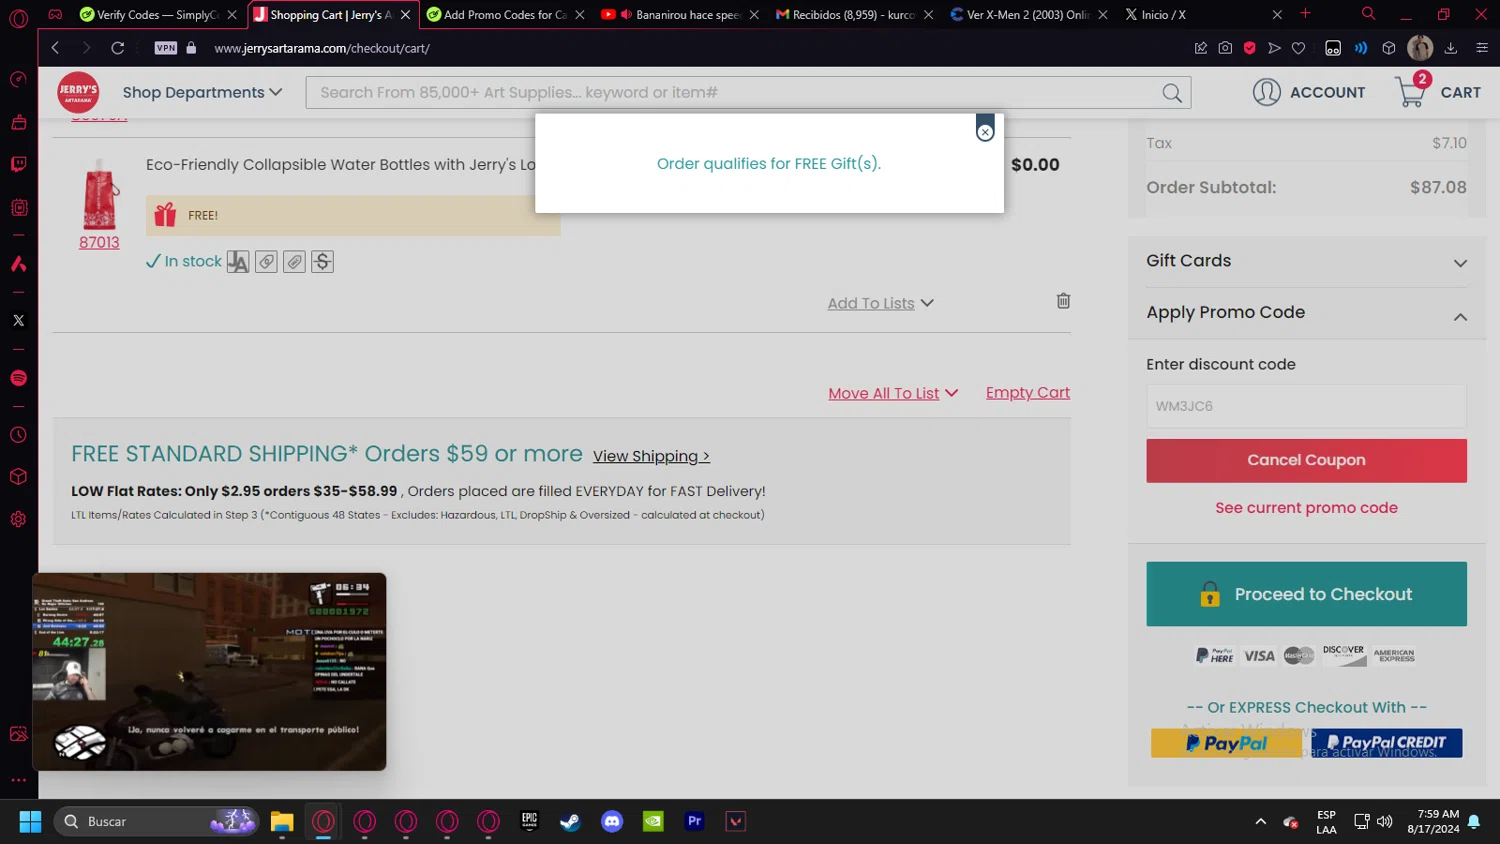Open View Shipping link
Image resolution: width=1500 pixels, height=844 pixels.
point(651,456)
